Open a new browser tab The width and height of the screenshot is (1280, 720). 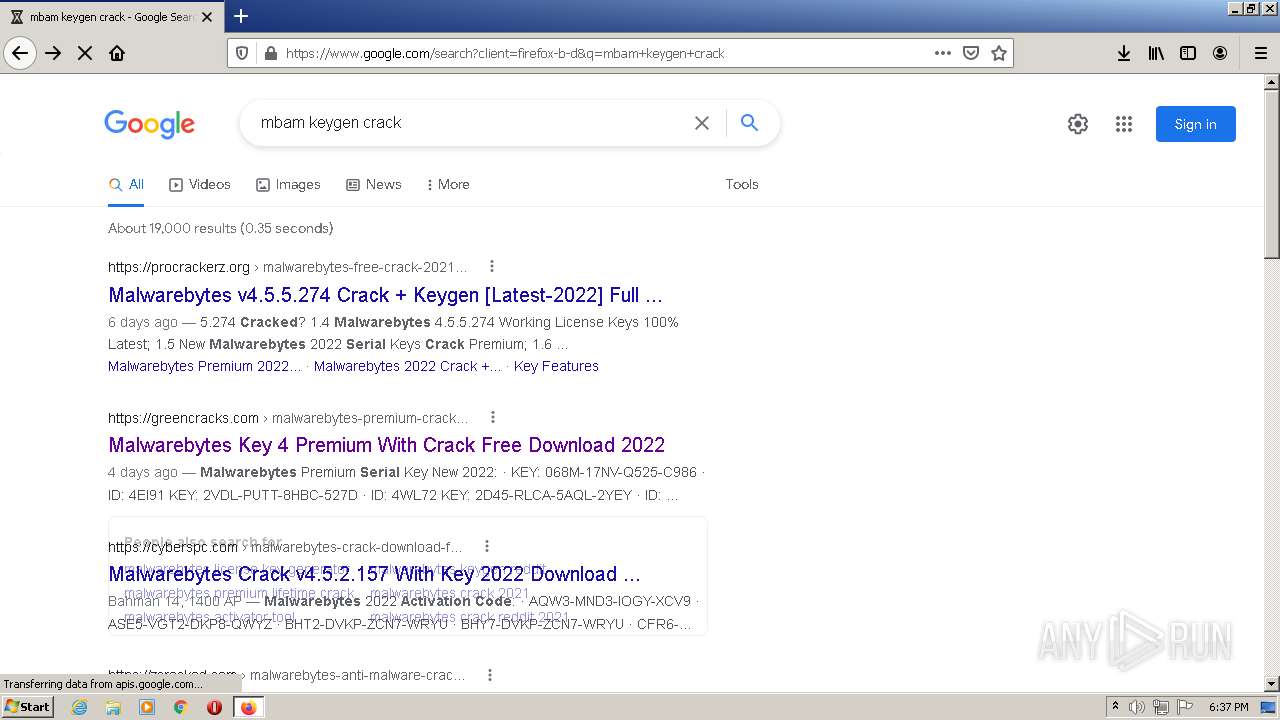click(x=241, y=16)
